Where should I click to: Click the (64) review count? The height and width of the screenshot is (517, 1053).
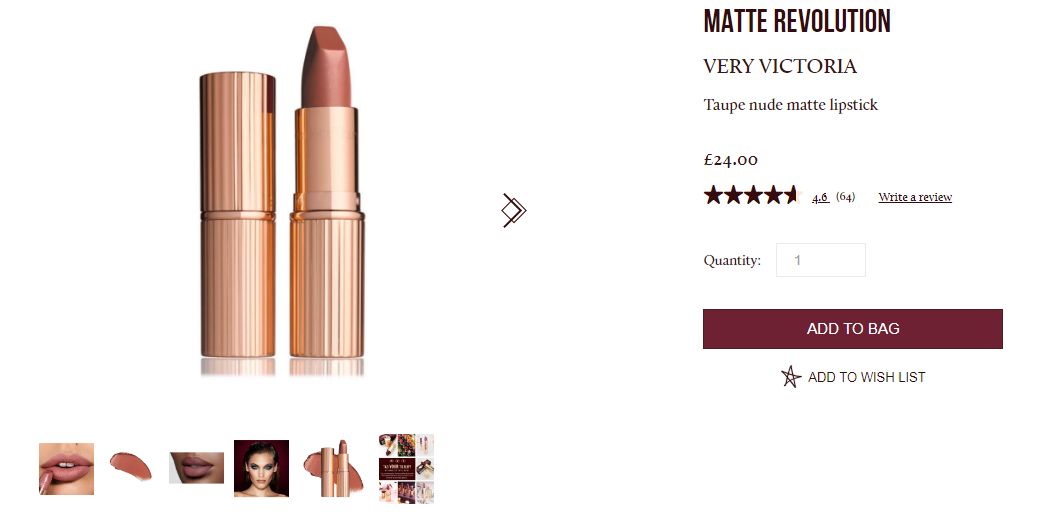pyautogui.click(x=845, y=197)
